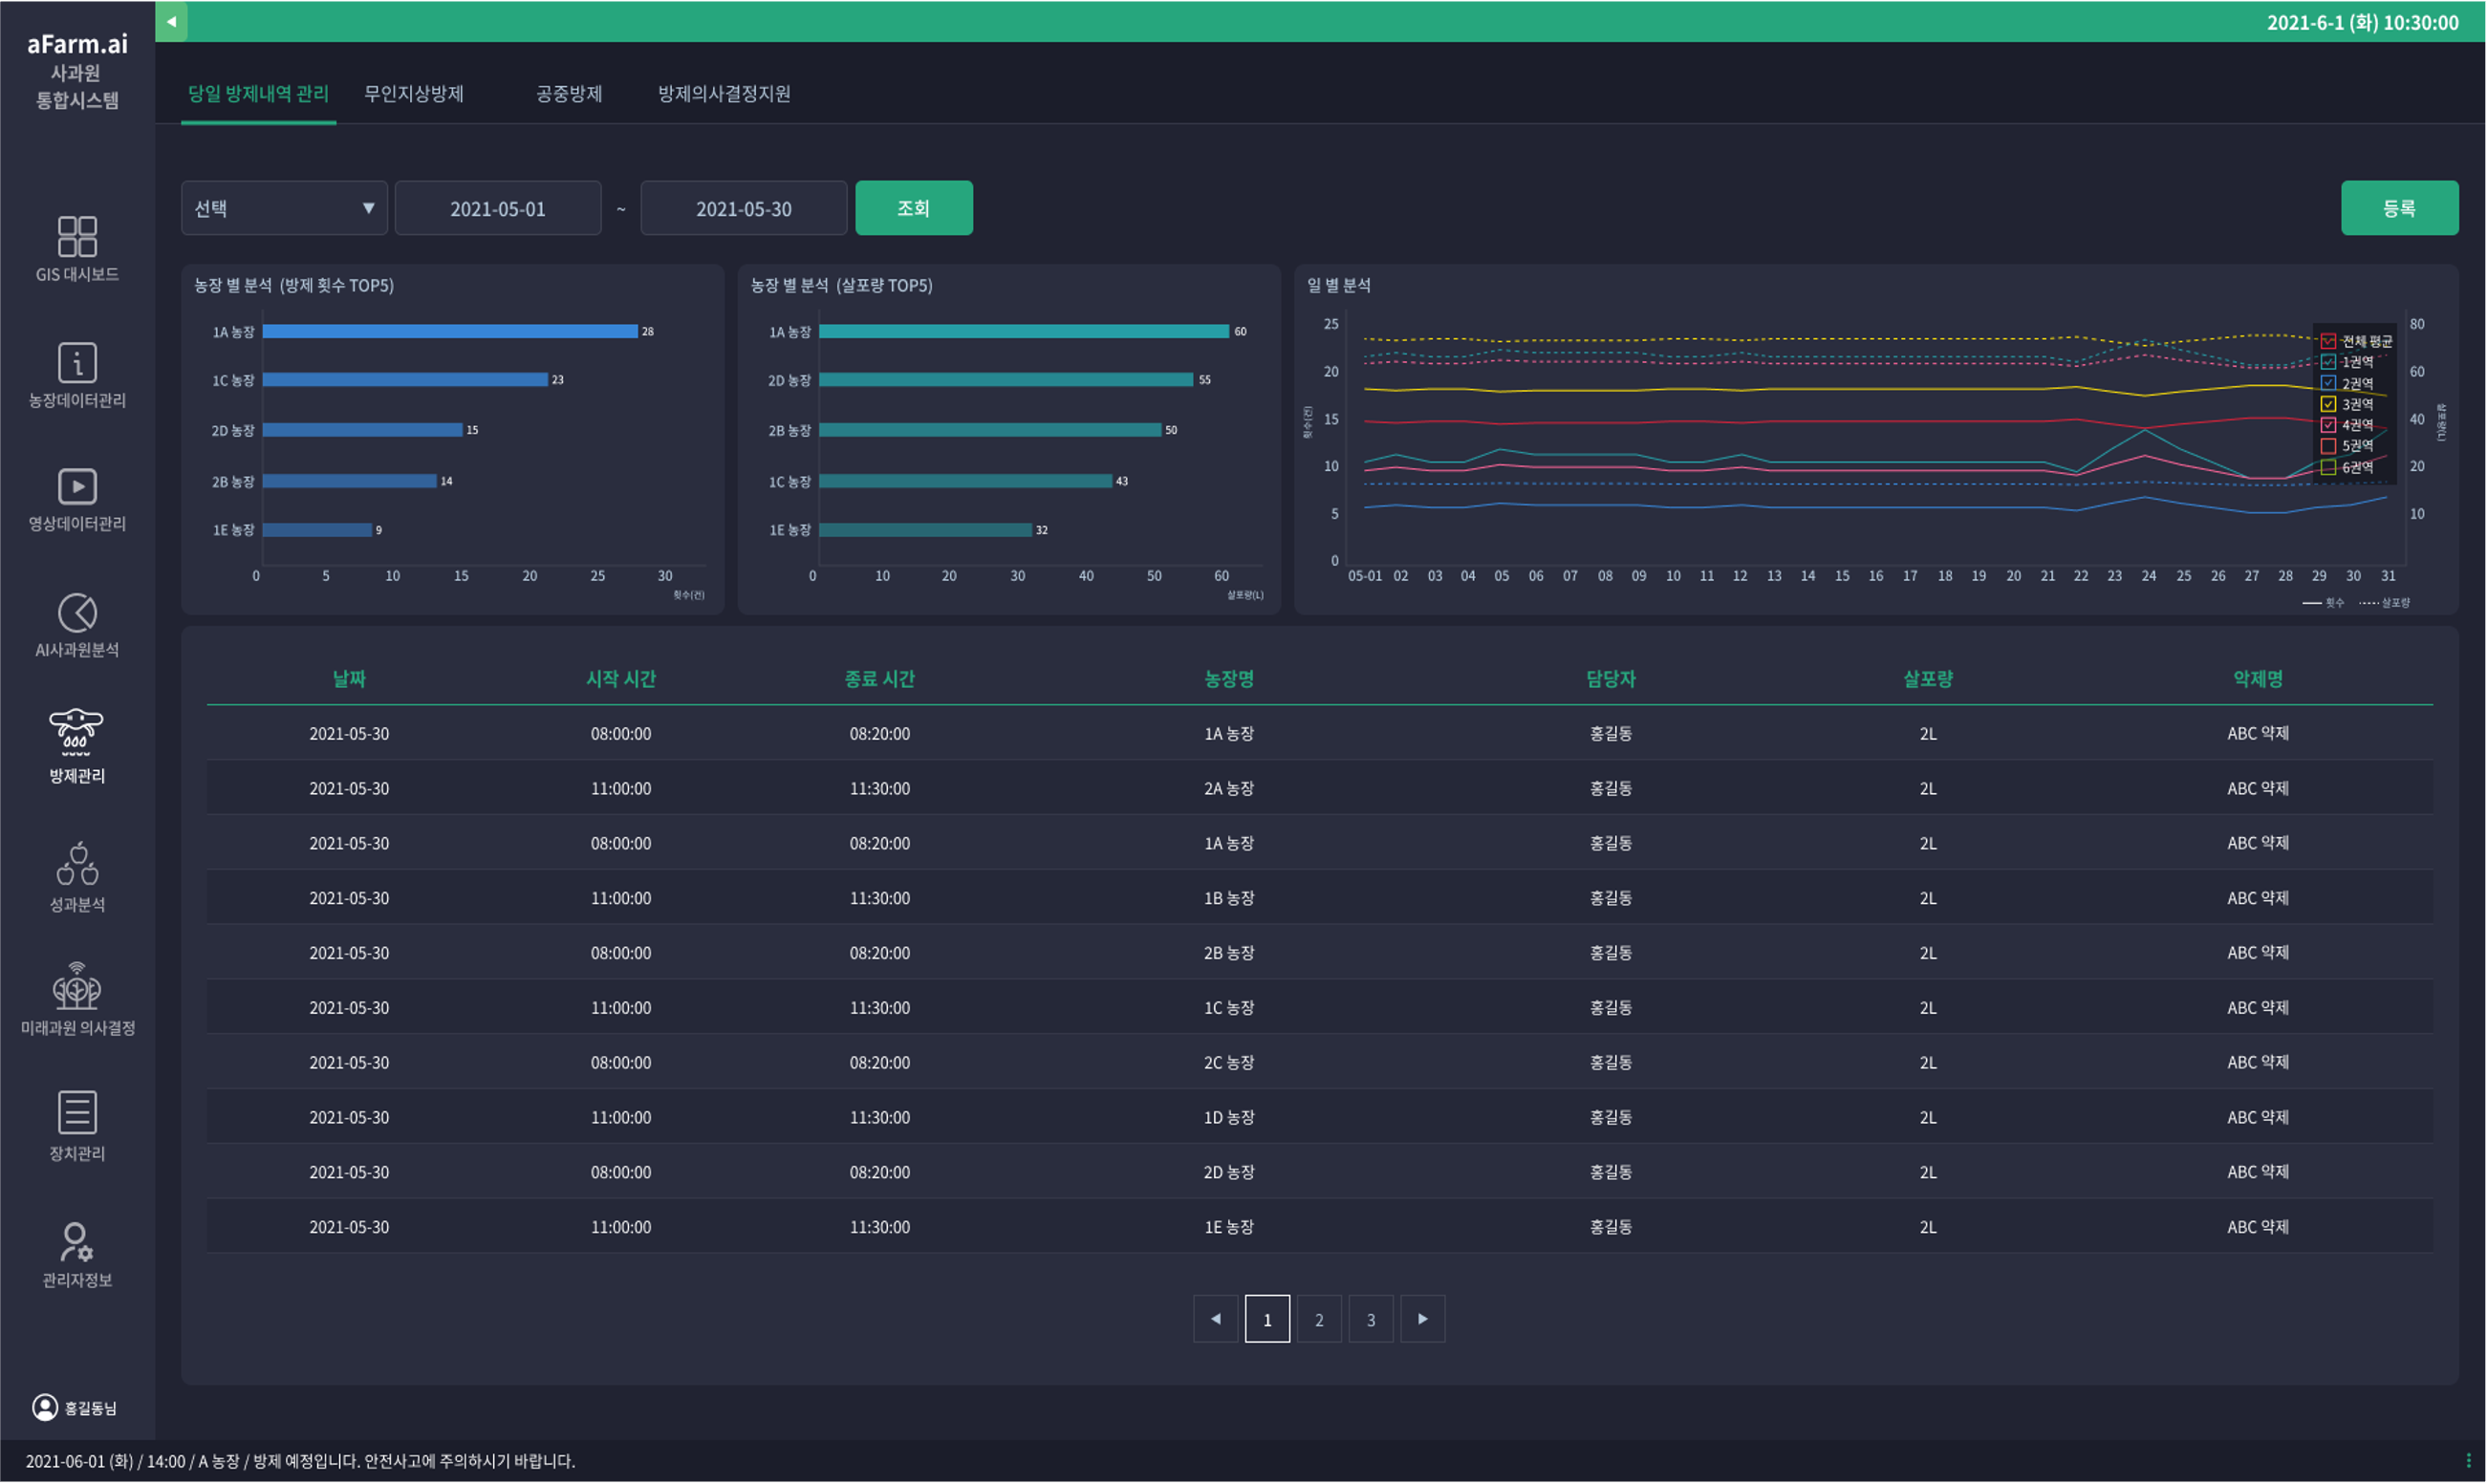Screen dimensions: 2488x1484
Task: Open 농장데이터관리 info icon
Action: click(x=77, y=362)
